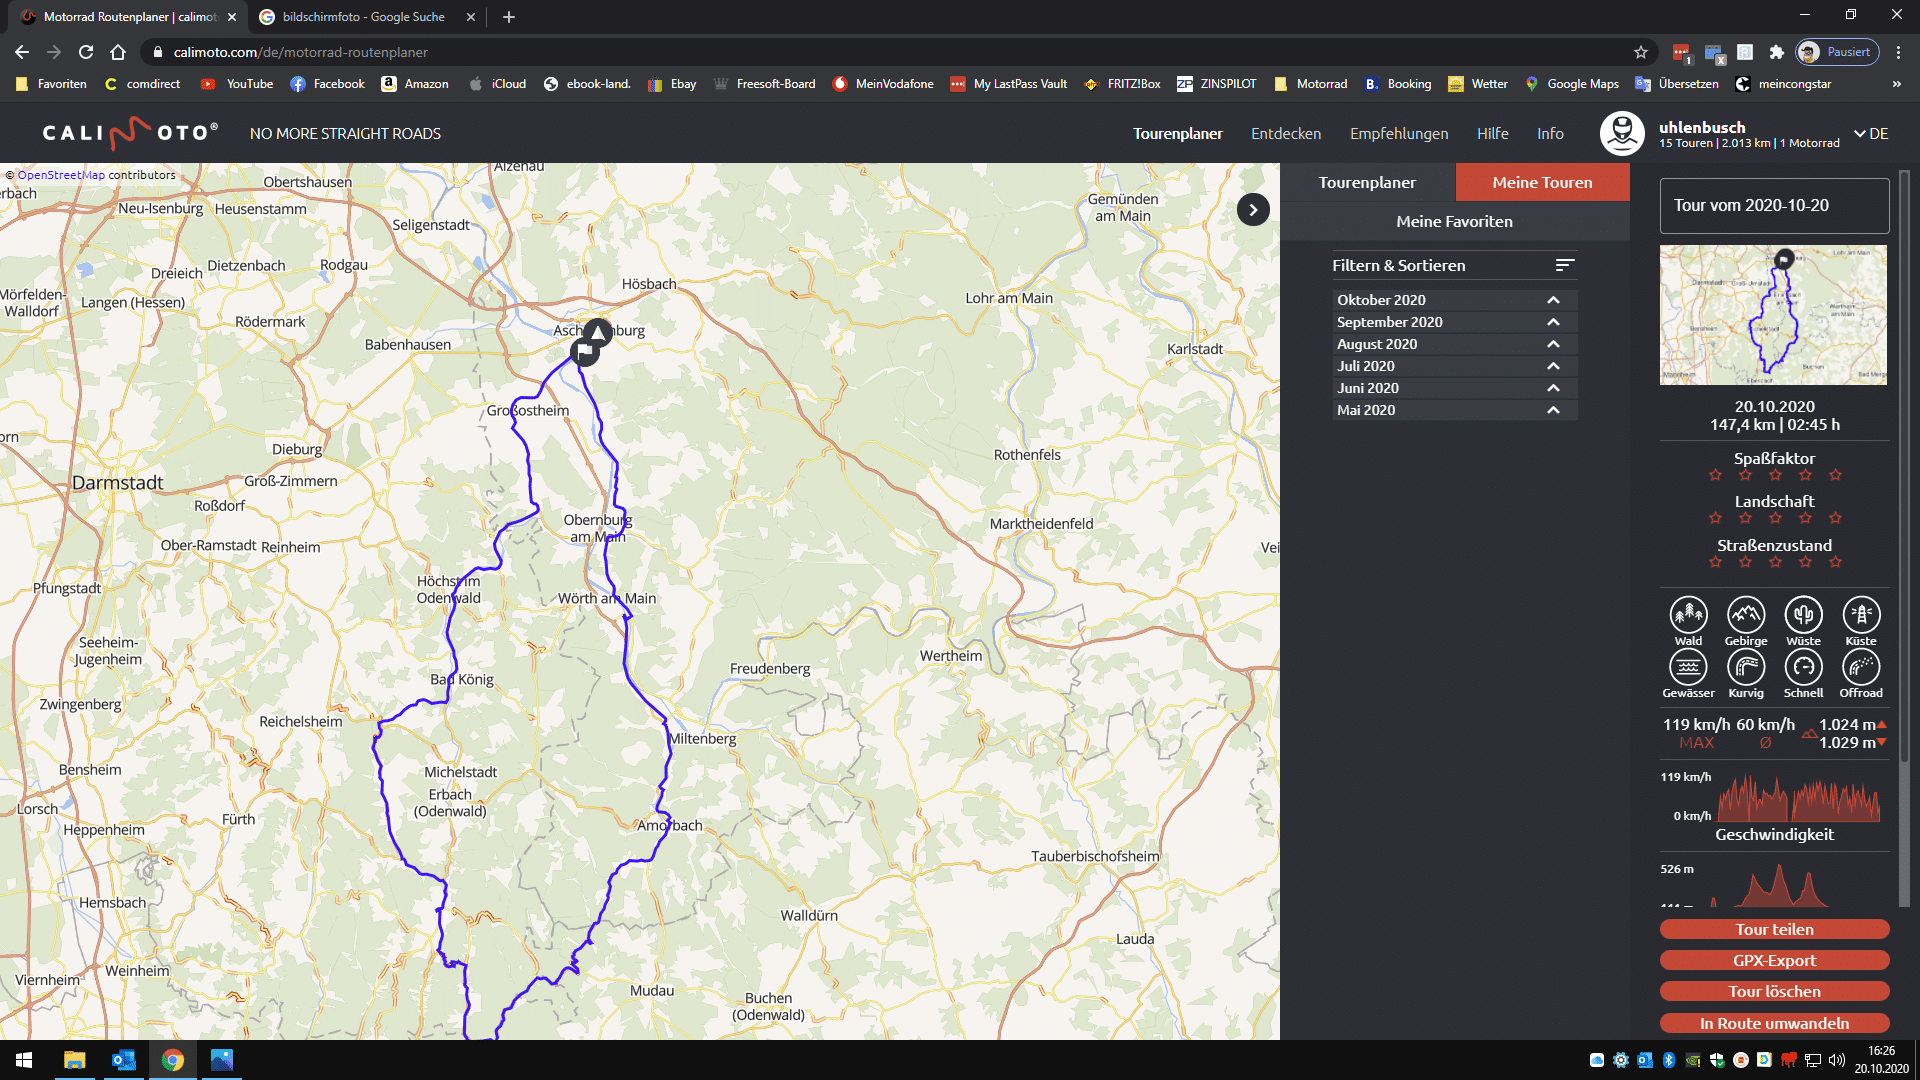Open the Entdecken menu item

[x=1285, y=133]
